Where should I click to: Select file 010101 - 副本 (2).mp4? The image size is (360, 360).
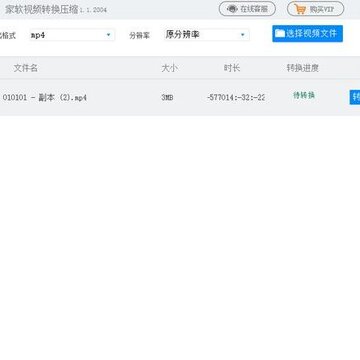point(45,98)
